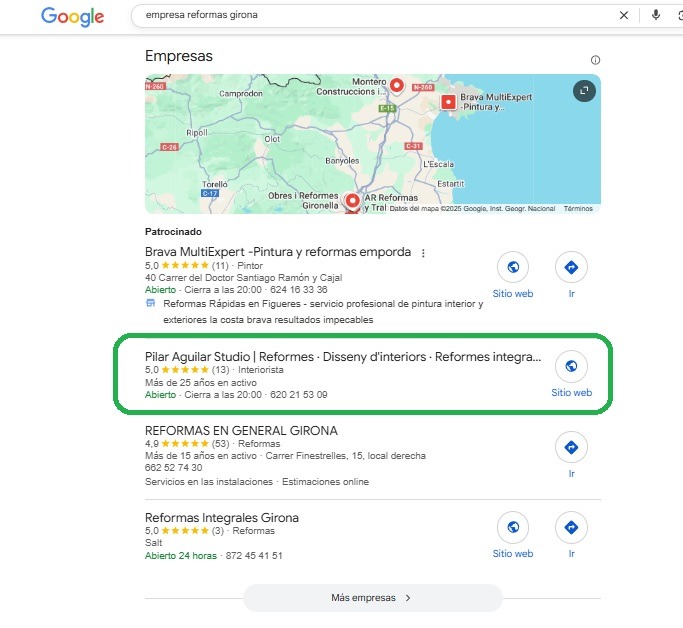Viewport: 683px width, 628px height.
Task: Click the Empresas heading
Action: (x=179, y=56)
